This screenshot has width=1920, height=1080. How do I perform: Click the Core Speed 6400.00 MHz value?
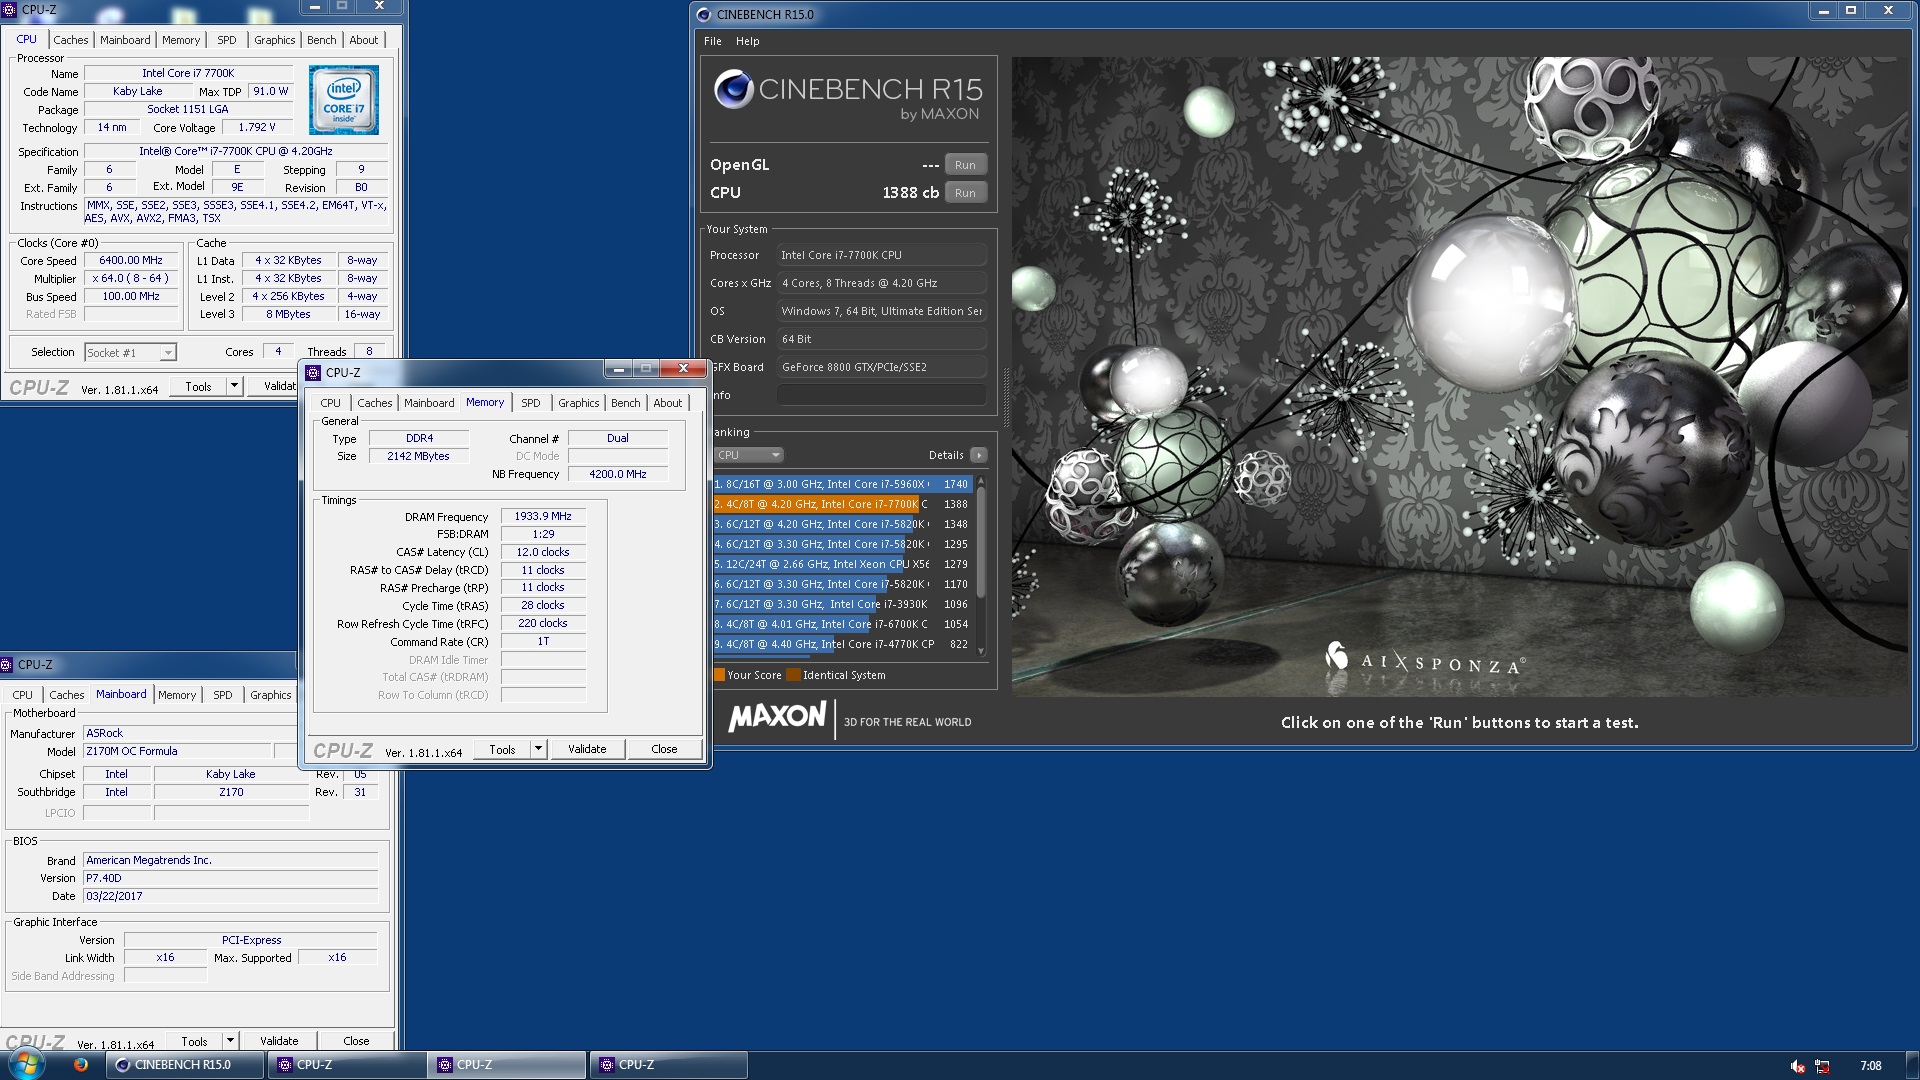point(131,260)
